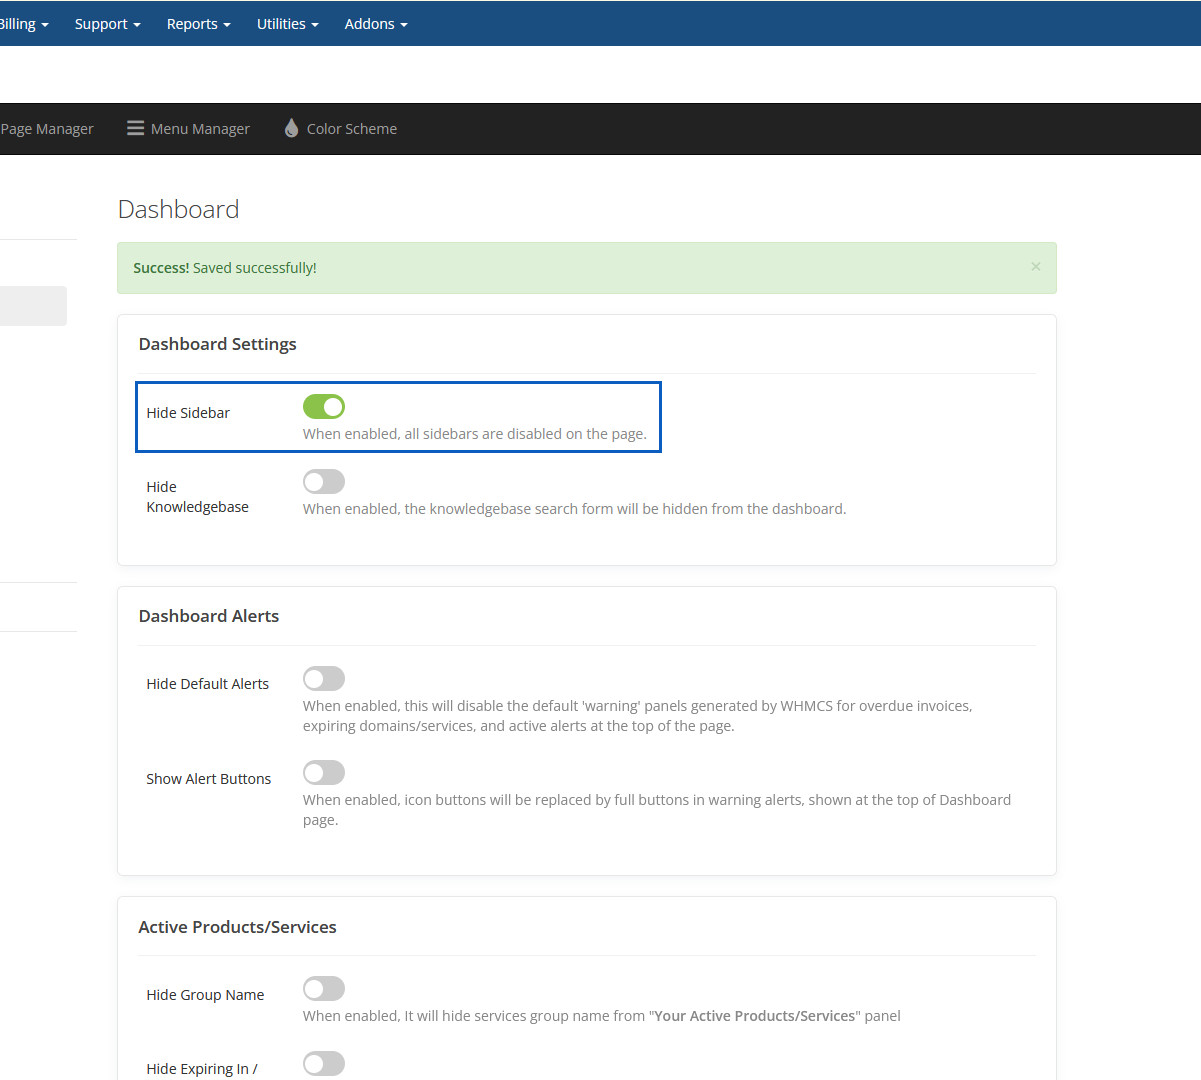Screen dimensions: 1201x1080
Task: Open the Billing dropdown menu
Action: (22, 24)
